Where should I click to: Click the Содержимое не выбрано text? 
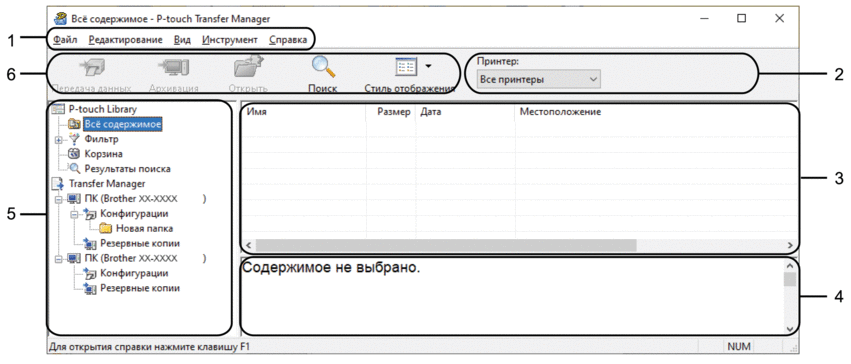[331, 267]
